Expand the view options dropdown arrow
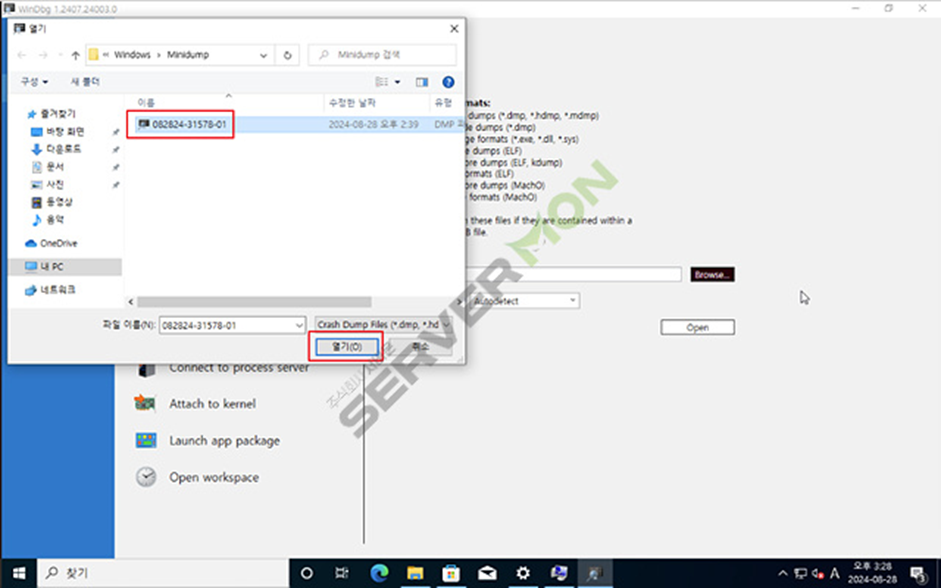The width and height of the screenshot is (941, 588). click(397, 82)
